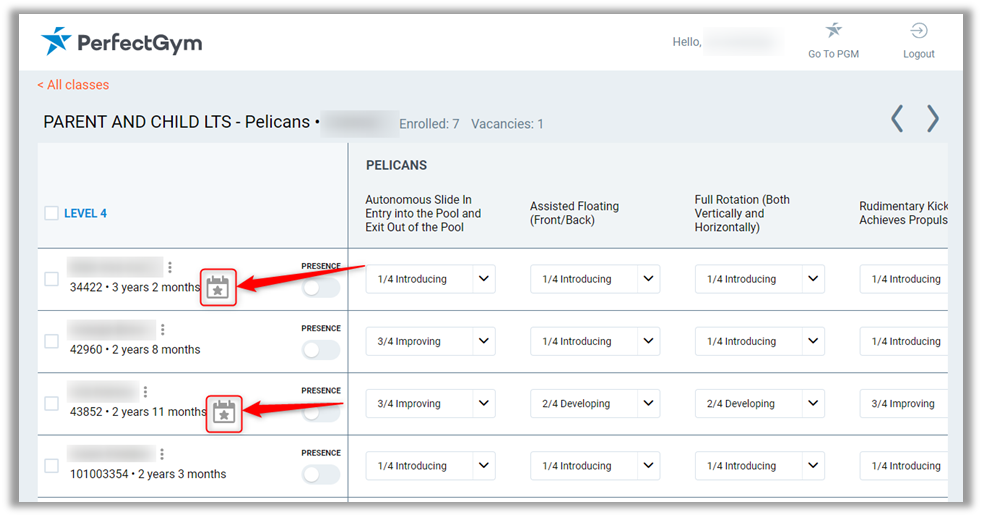Image resolution: width=983 pixels, height=517 pixels.
Task: Return to All classes link
Action: 73,85
